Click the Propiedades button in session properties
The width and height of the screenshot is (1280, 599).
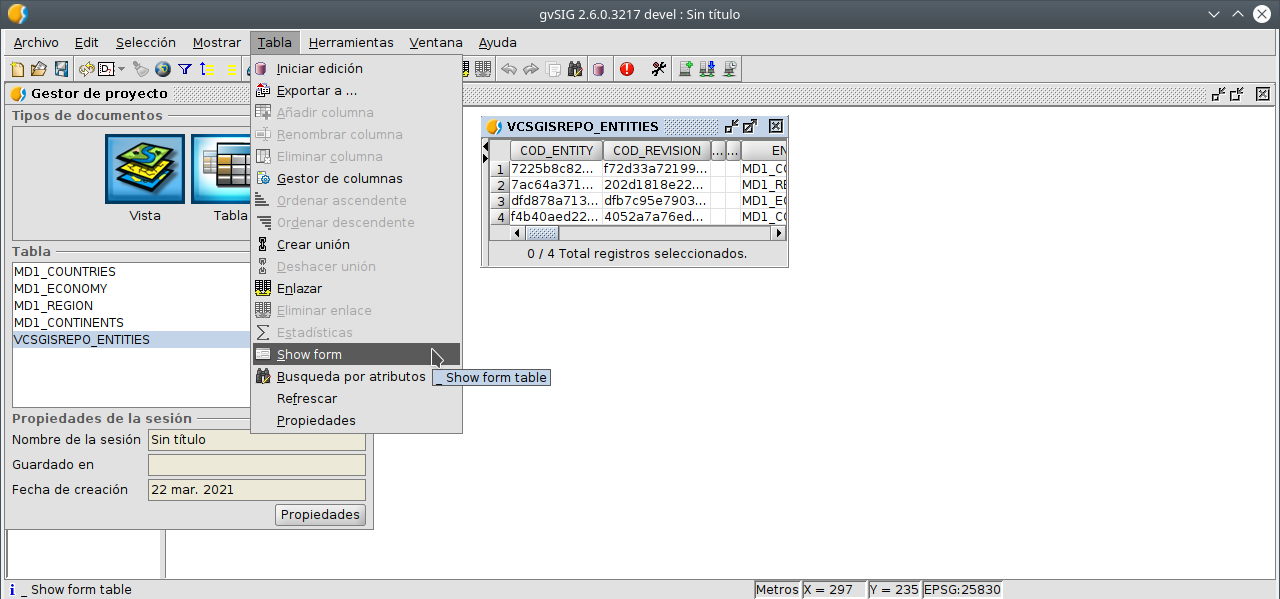320,515
